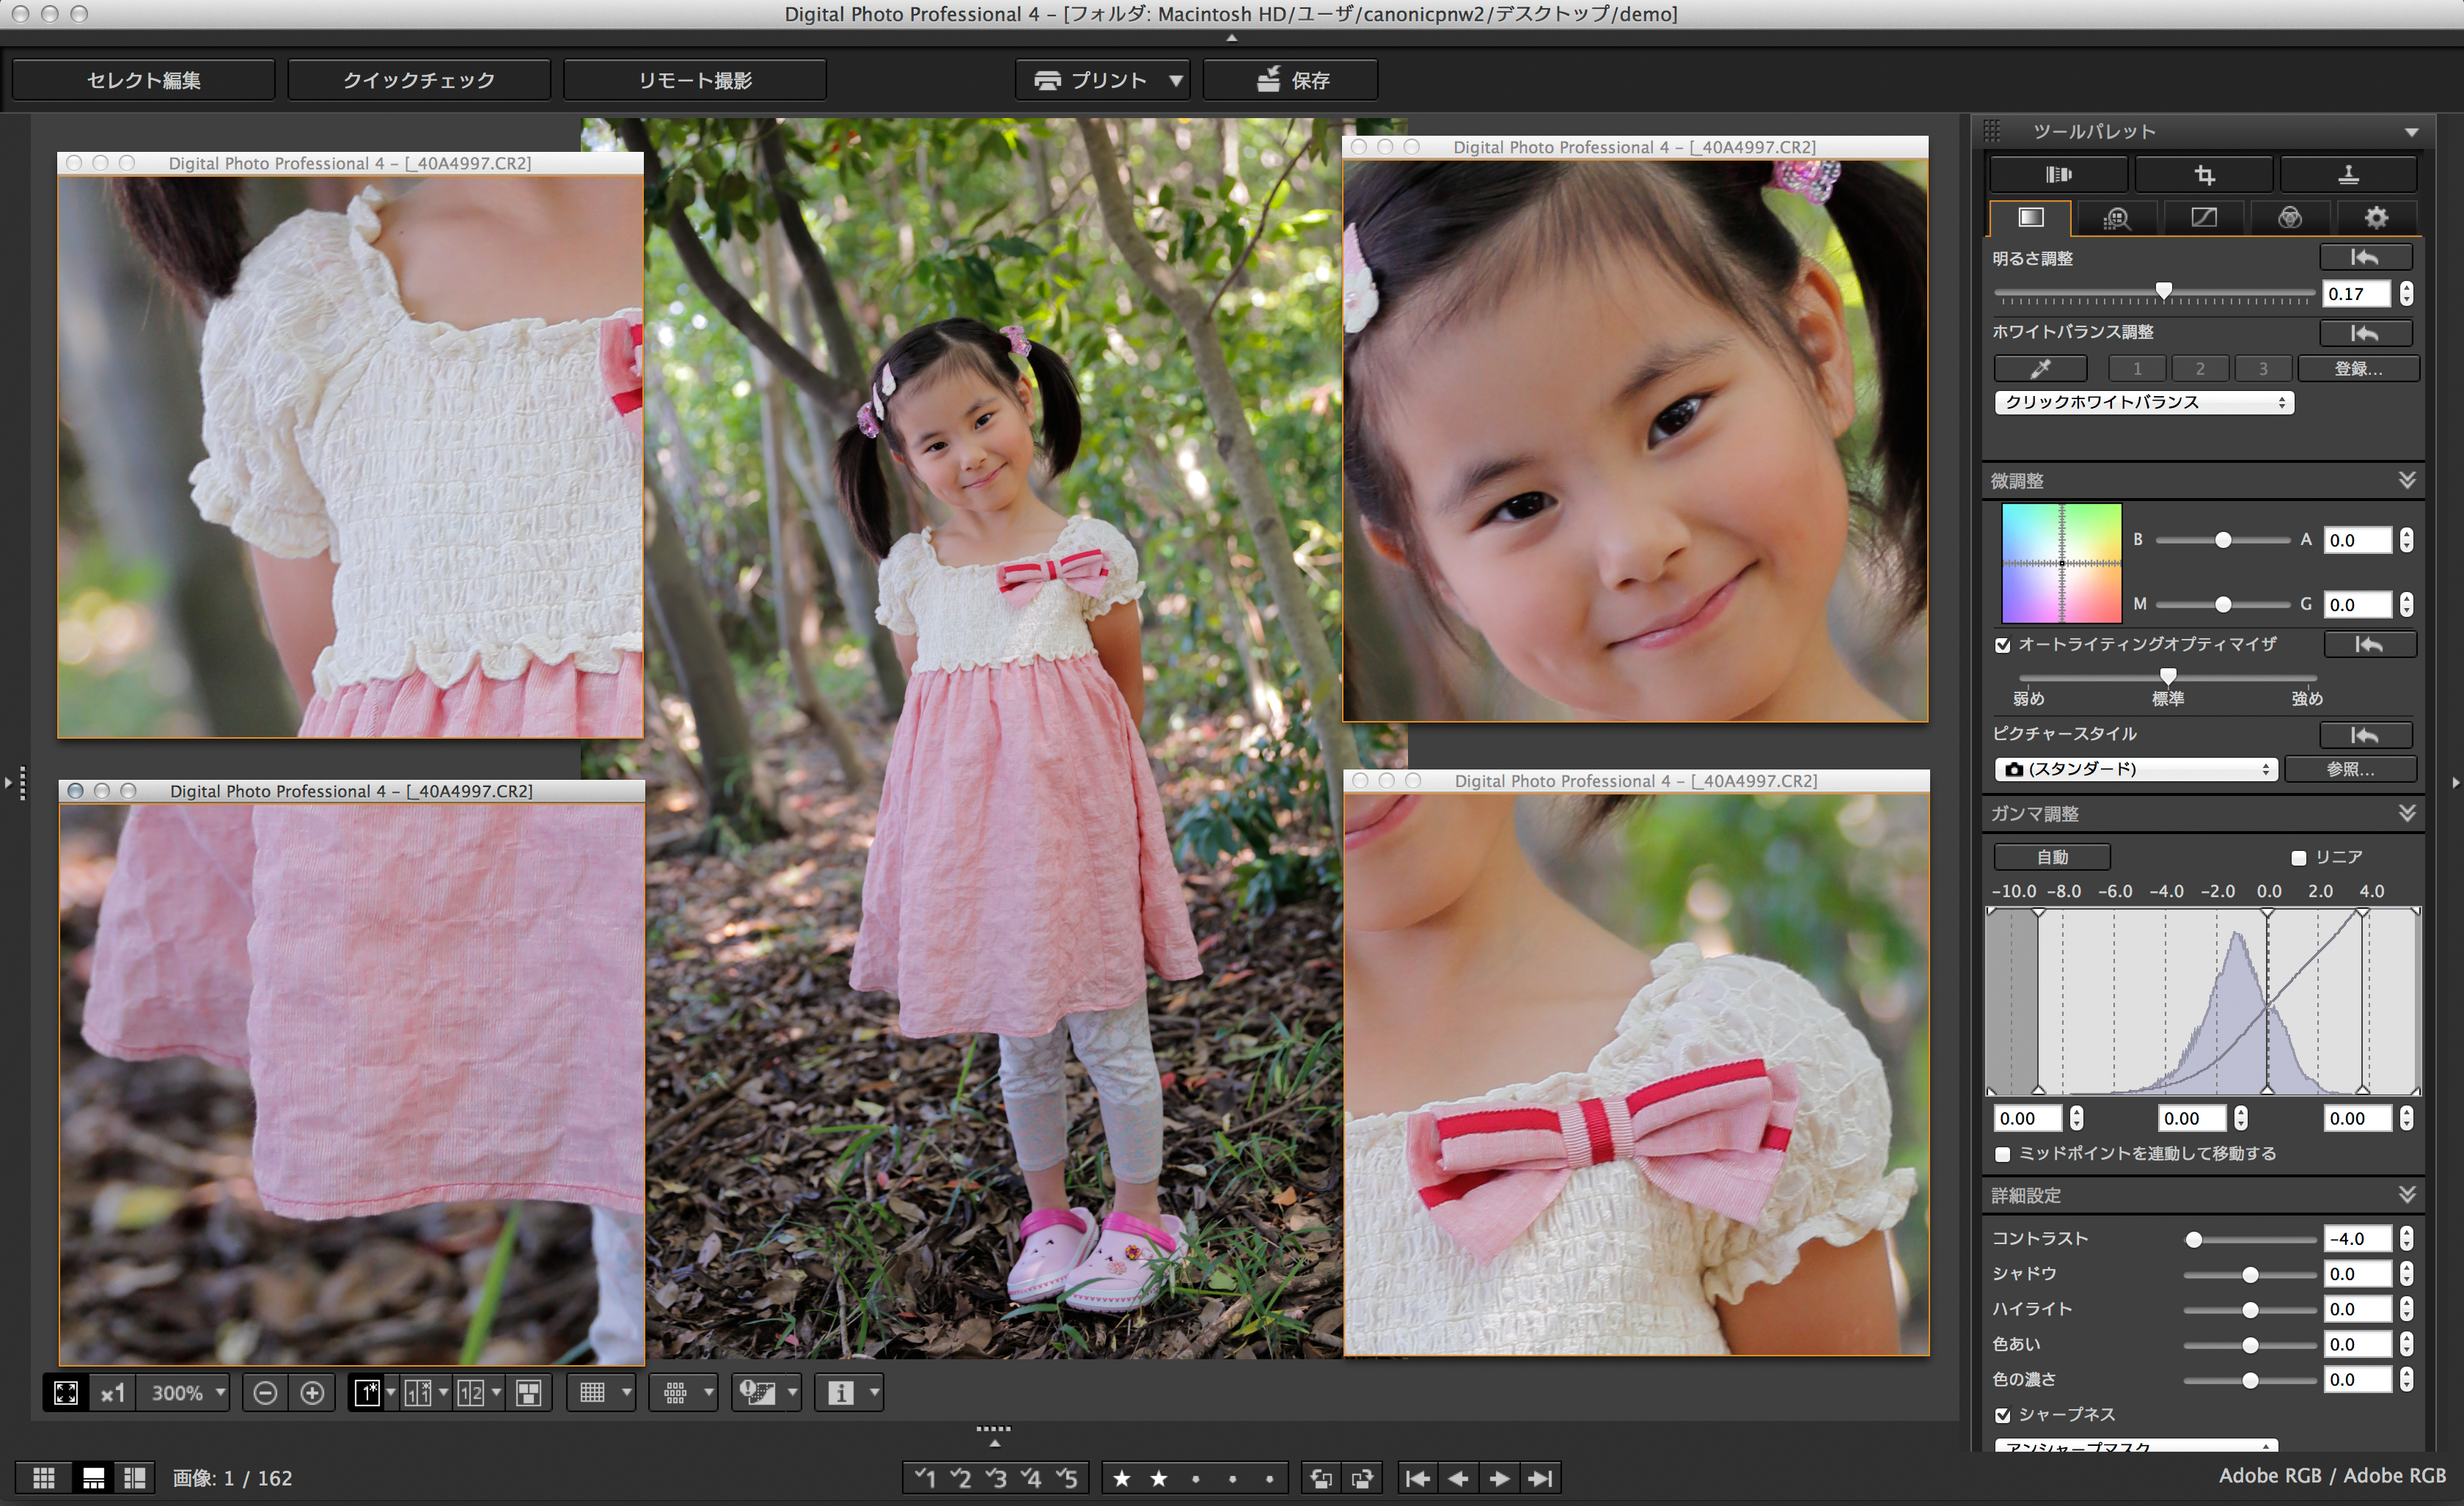
Task: Jump to the last image arrow
Action: pyautogui.click(x=1541, y=1478)
